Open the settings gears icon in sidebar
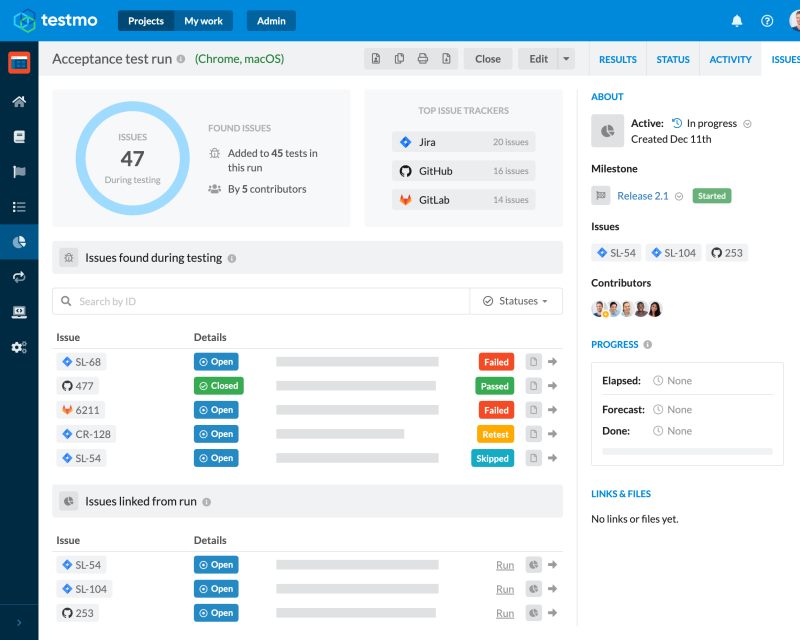 coord(18,347)
